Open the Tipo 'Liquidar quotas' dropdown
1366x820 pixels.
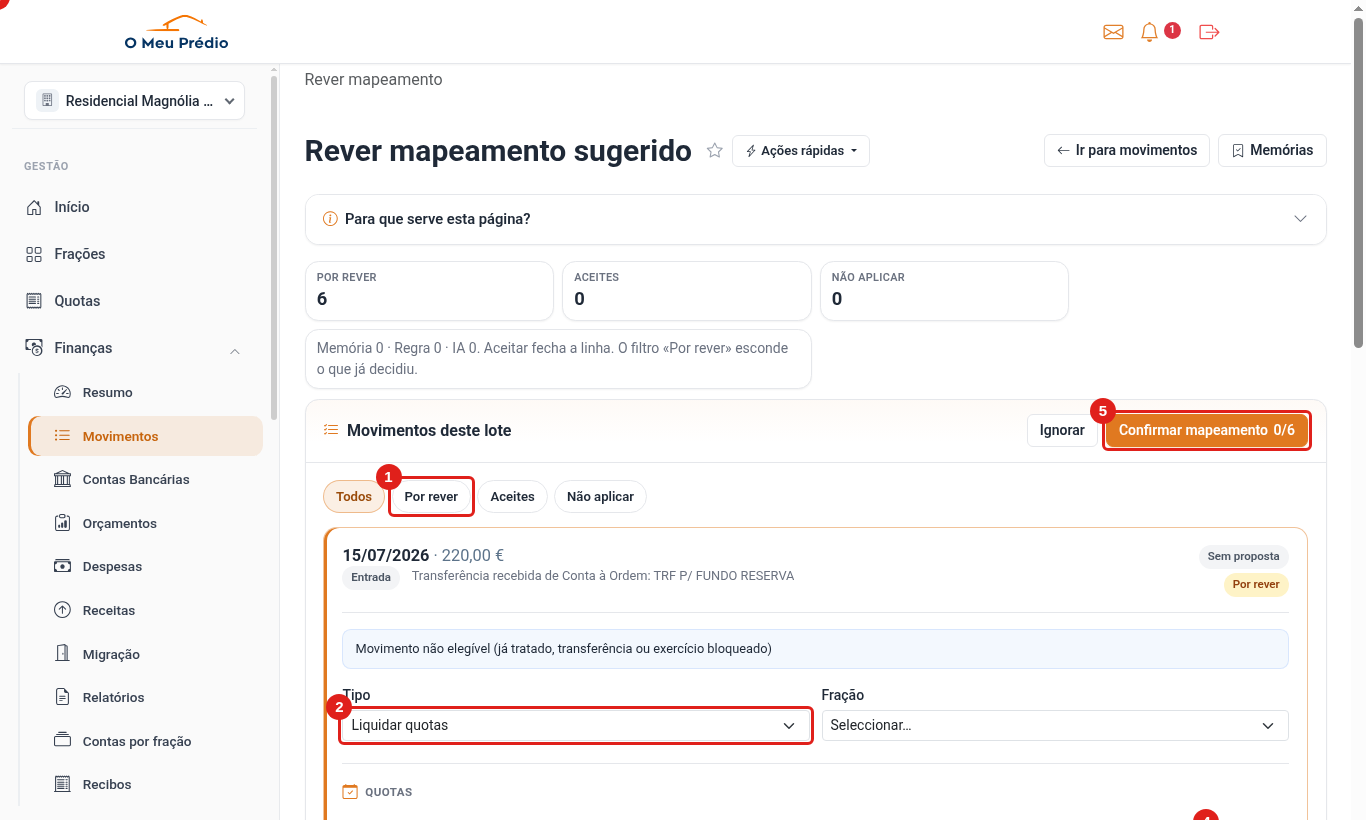pos(575,725)
